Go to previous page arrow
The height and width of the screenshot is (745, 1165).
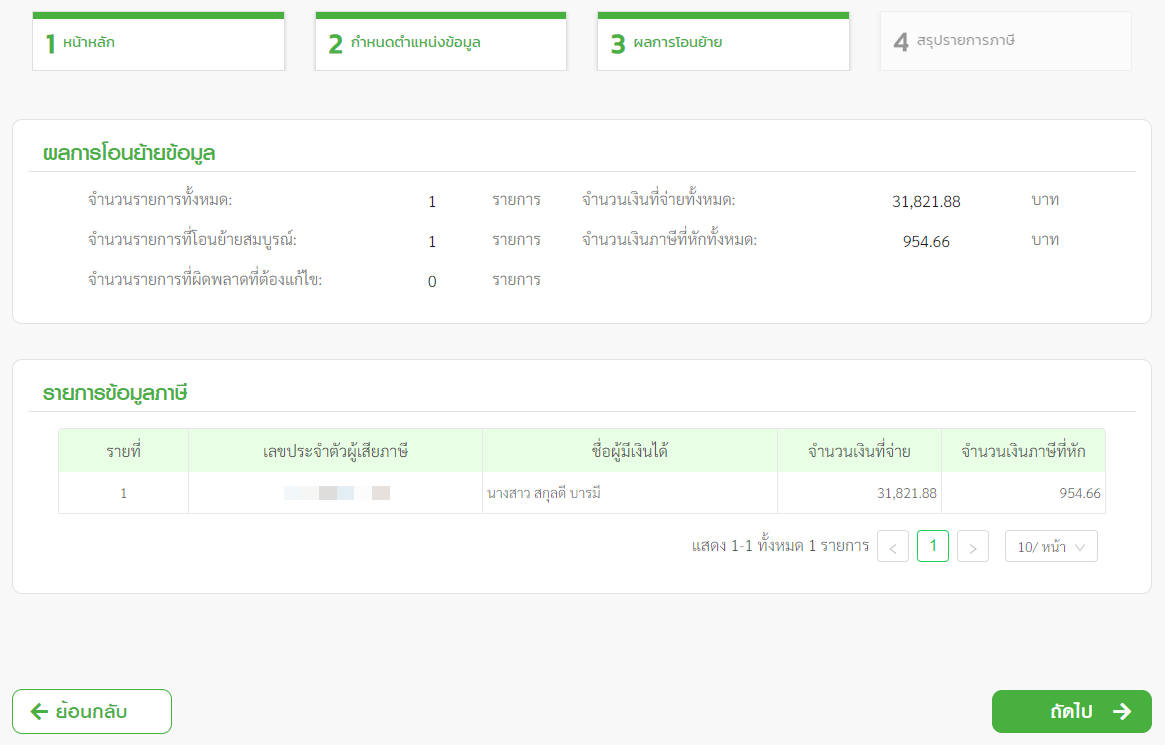[x=893, y=547]
